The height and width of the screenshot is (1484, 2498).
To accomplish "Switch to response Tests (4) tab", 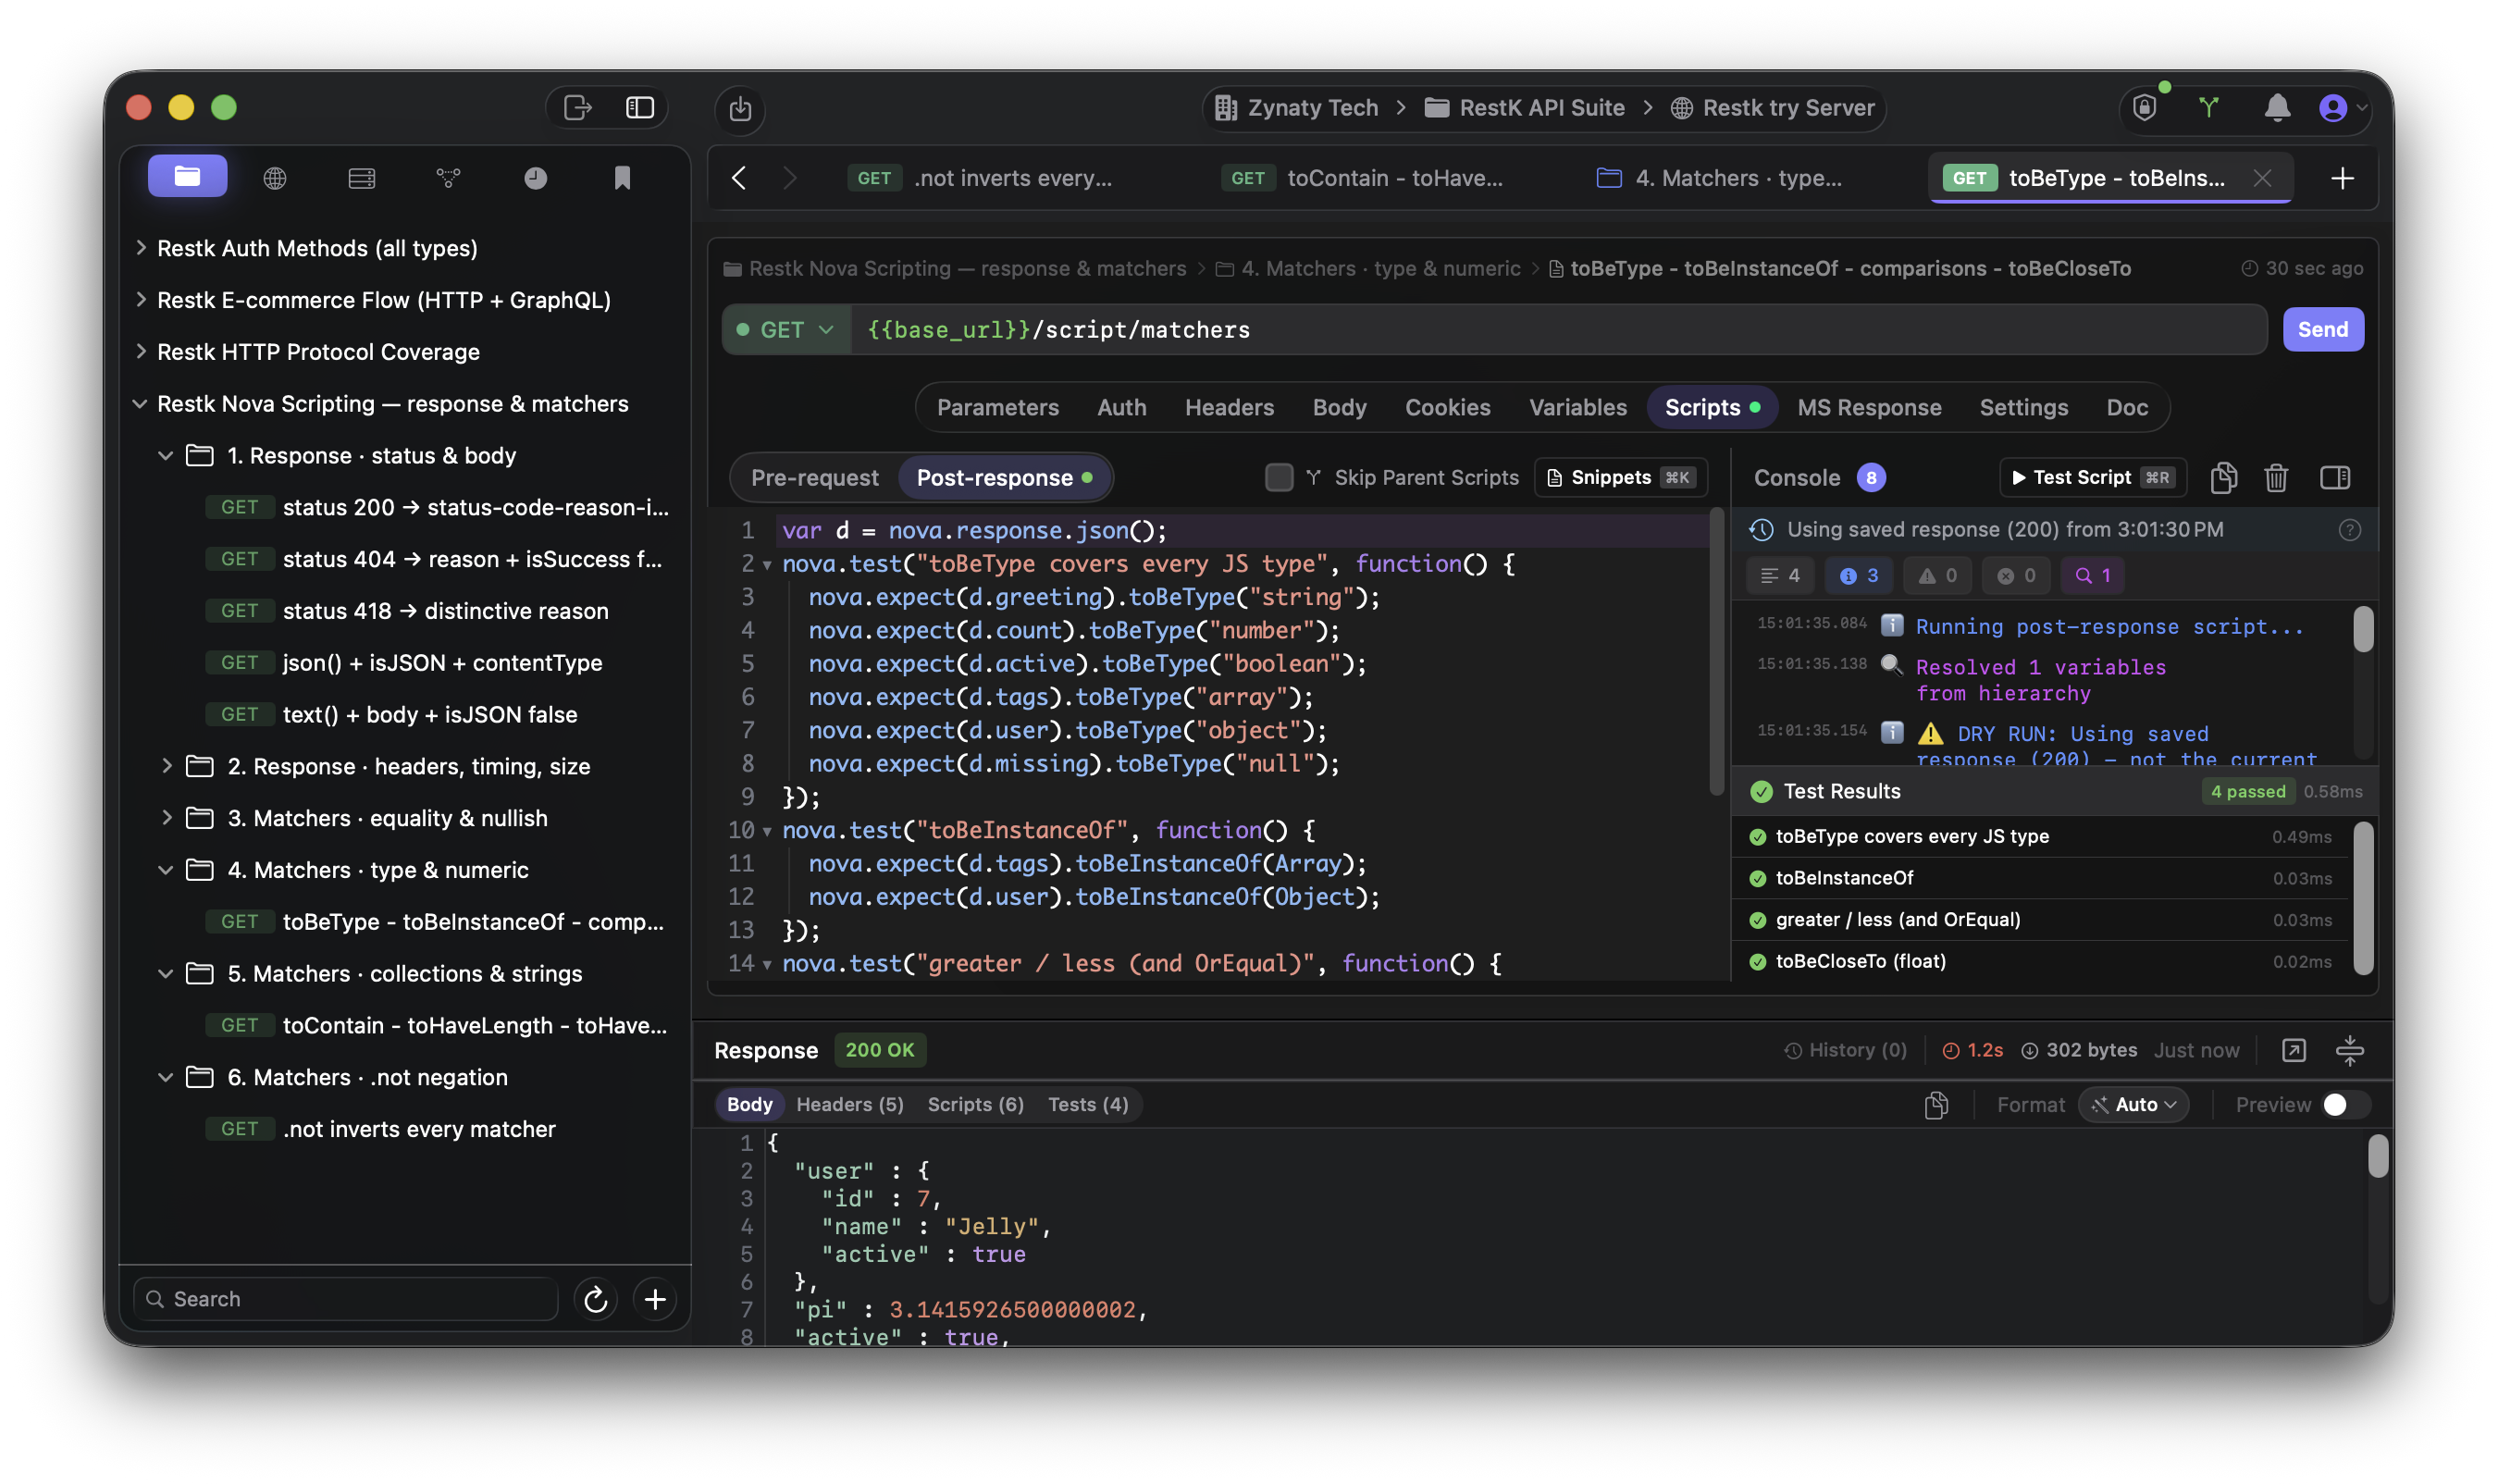I will point(1087,1104).
